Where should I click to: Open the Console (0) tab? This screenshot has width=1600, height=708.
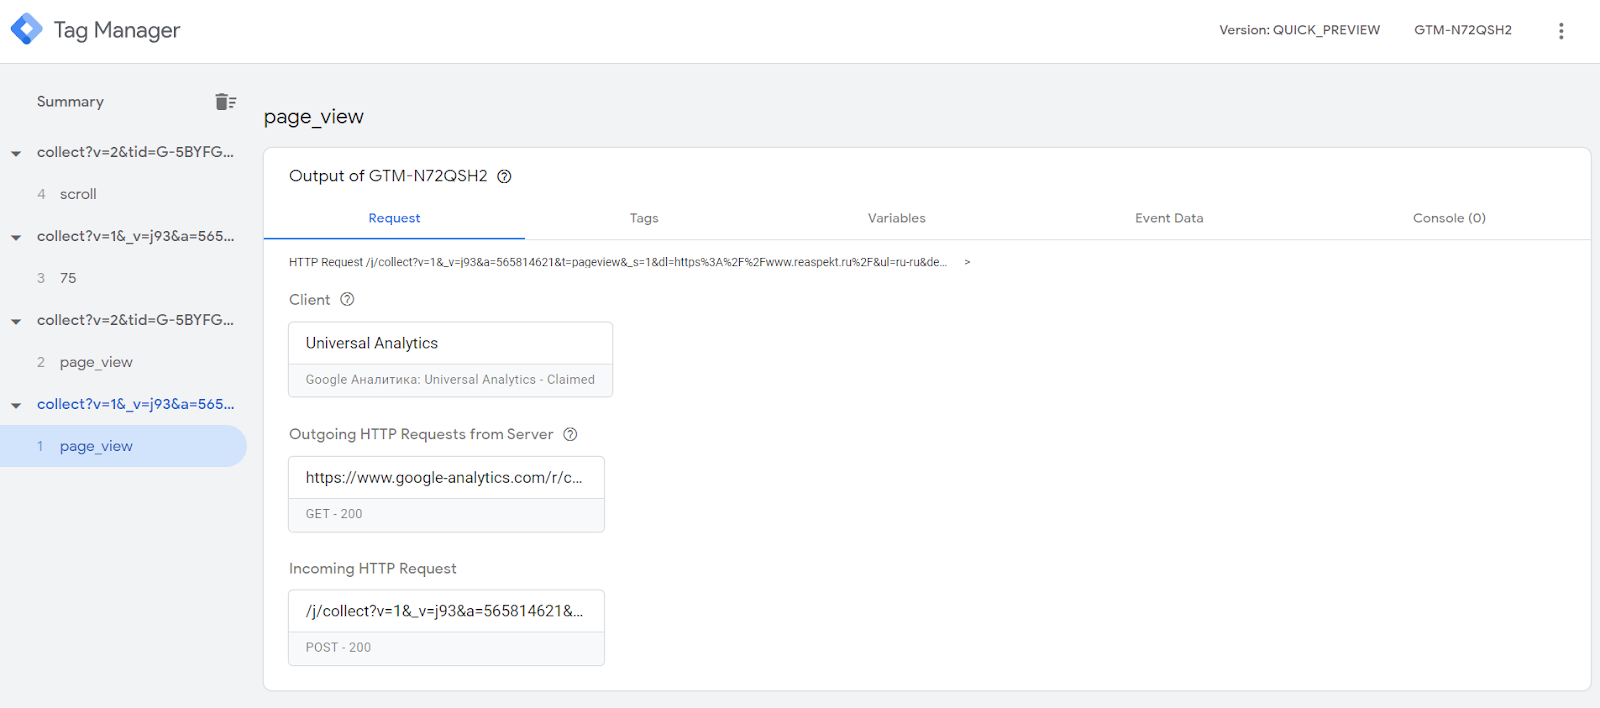[x=1449, y=218]
